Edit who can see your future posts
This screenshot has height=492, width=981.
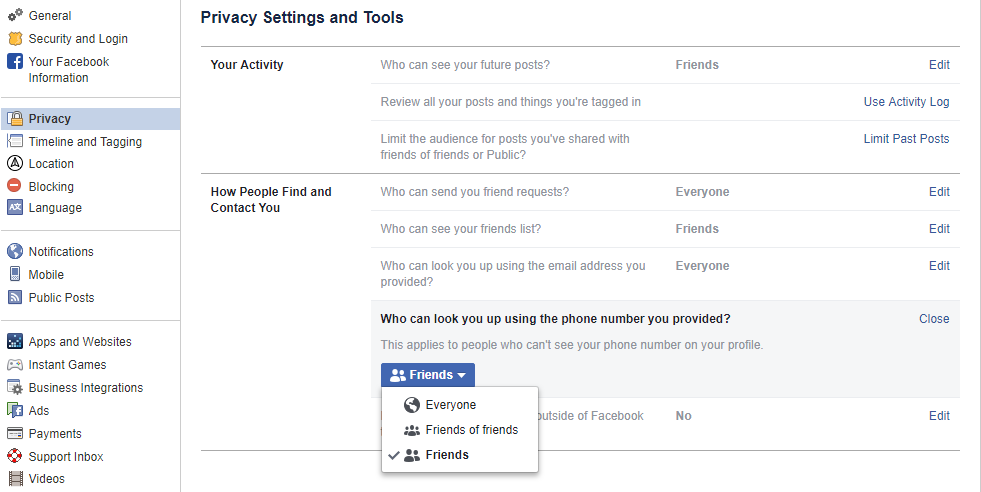click(939, 65)
